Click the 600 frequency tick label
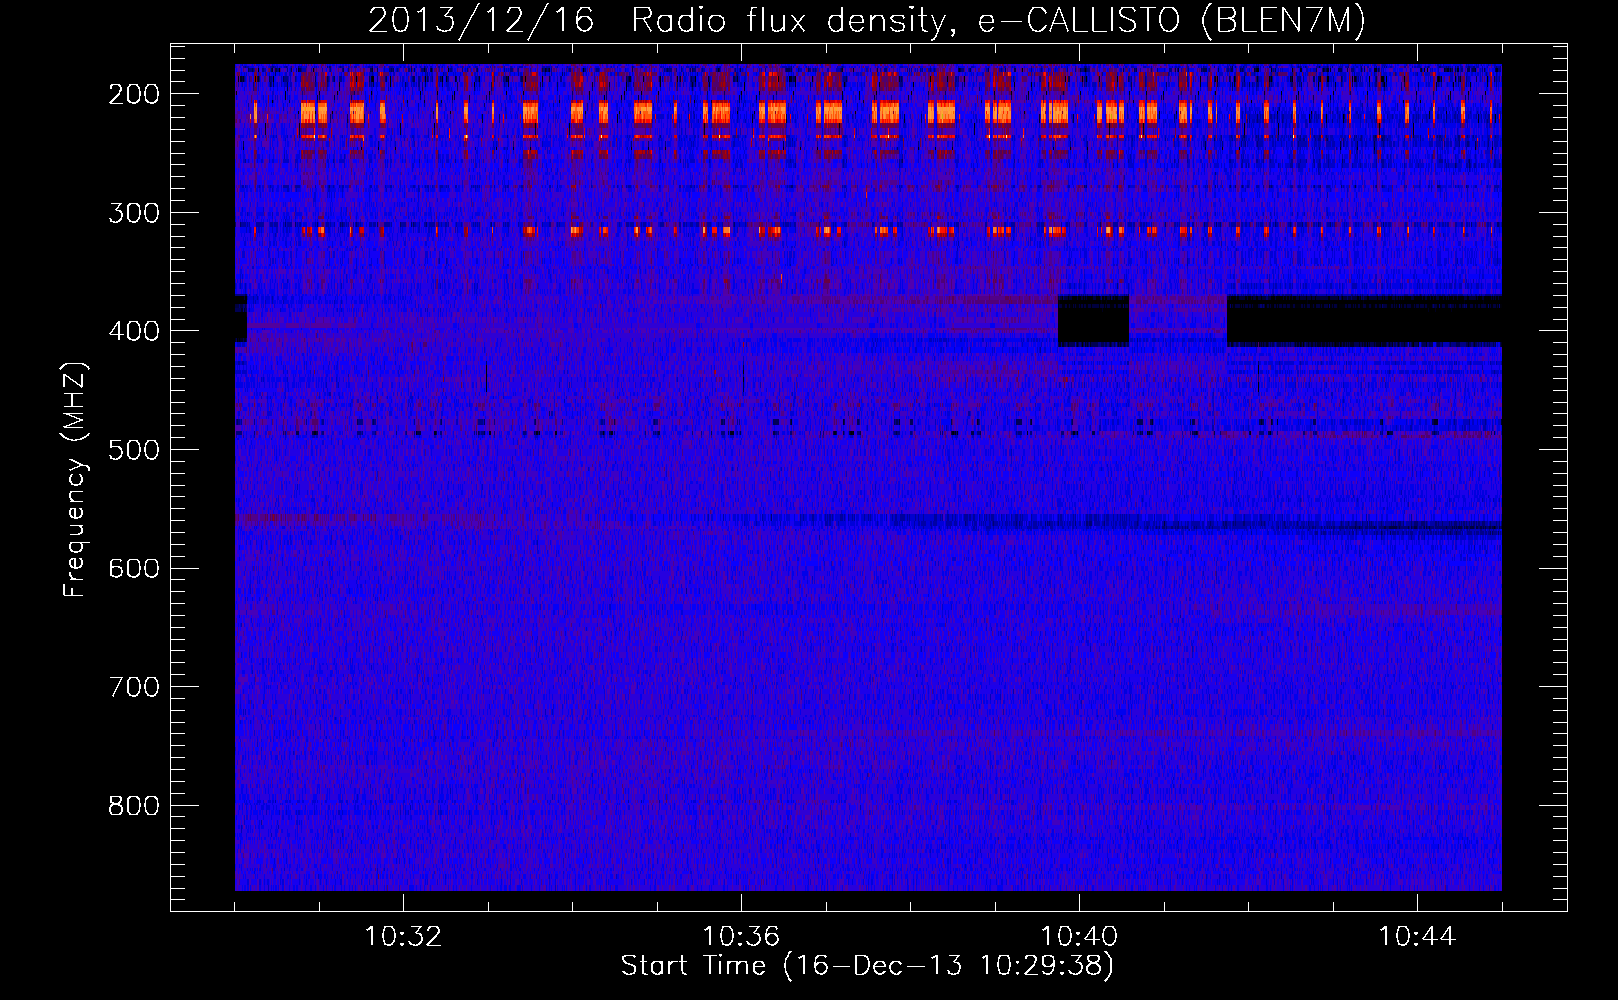This screenshot has height=1000, width=1618. click(x=133, y=568)
